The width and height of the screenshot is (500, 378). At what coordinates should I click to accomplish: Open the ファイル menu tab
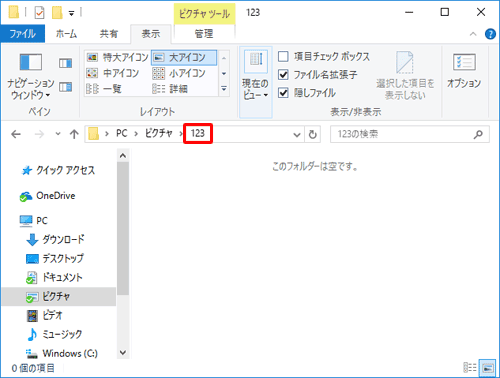(22, 34)
